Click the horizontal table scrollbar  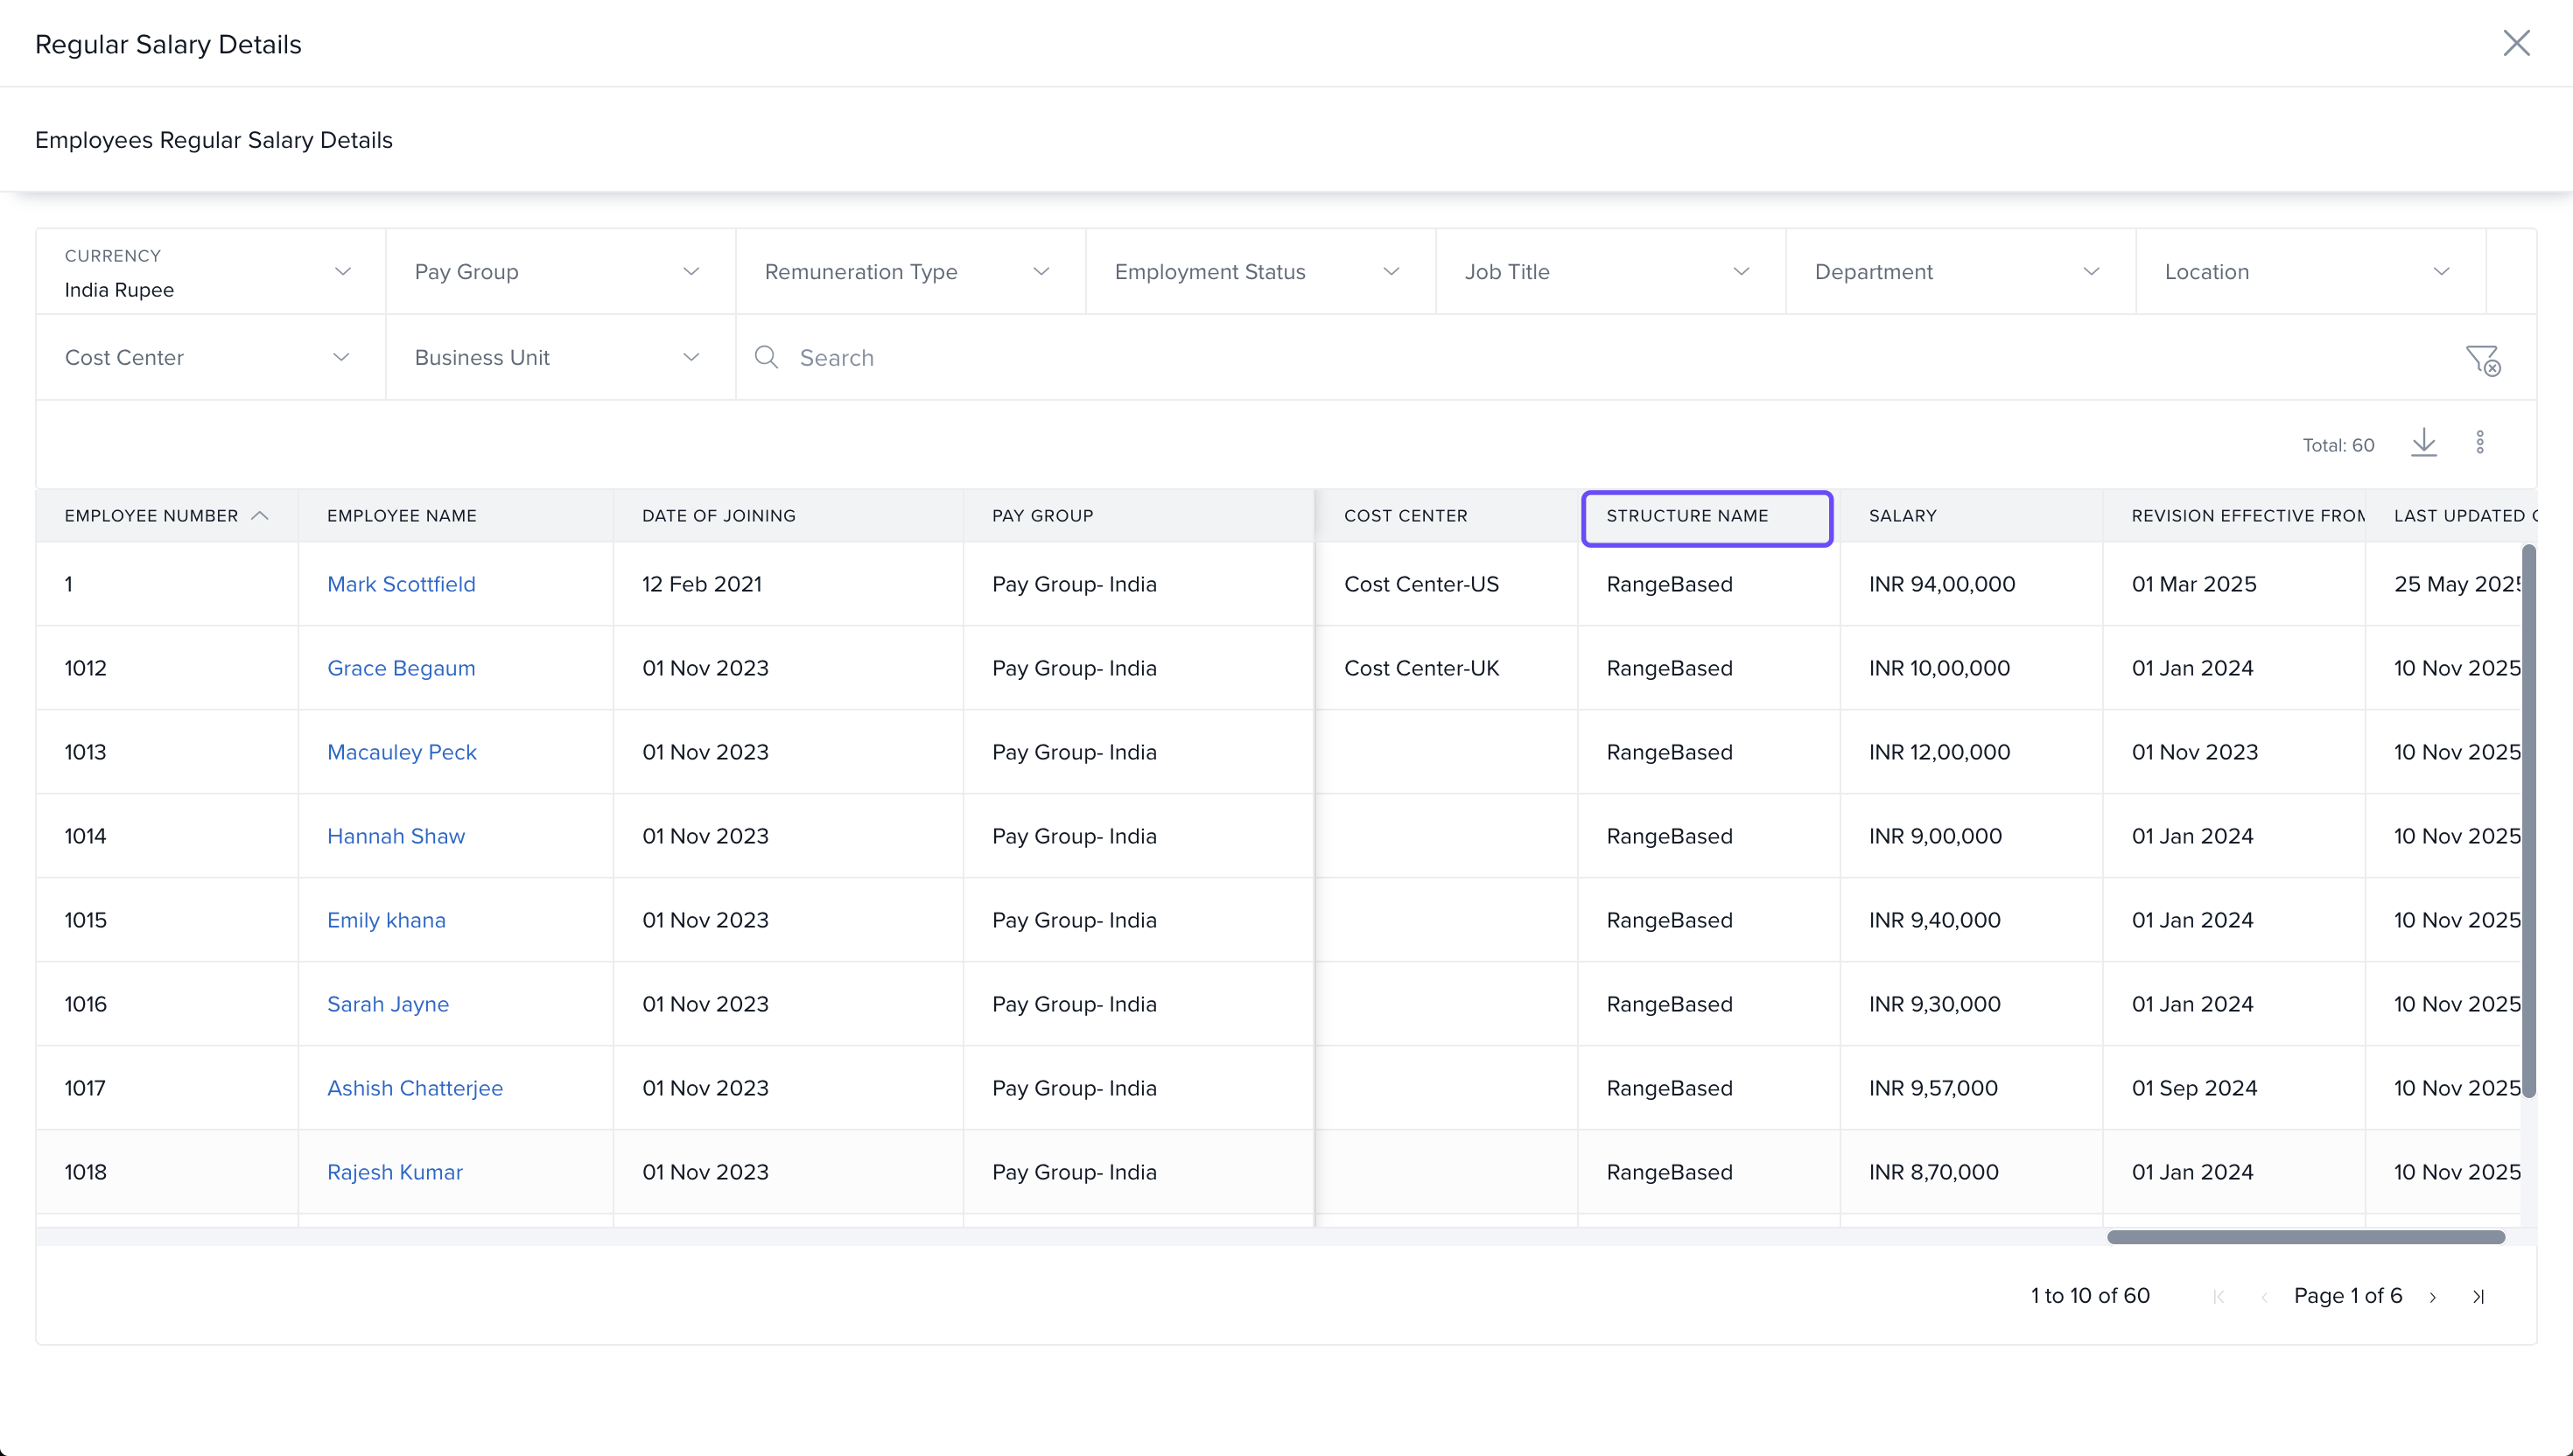2305,1237
